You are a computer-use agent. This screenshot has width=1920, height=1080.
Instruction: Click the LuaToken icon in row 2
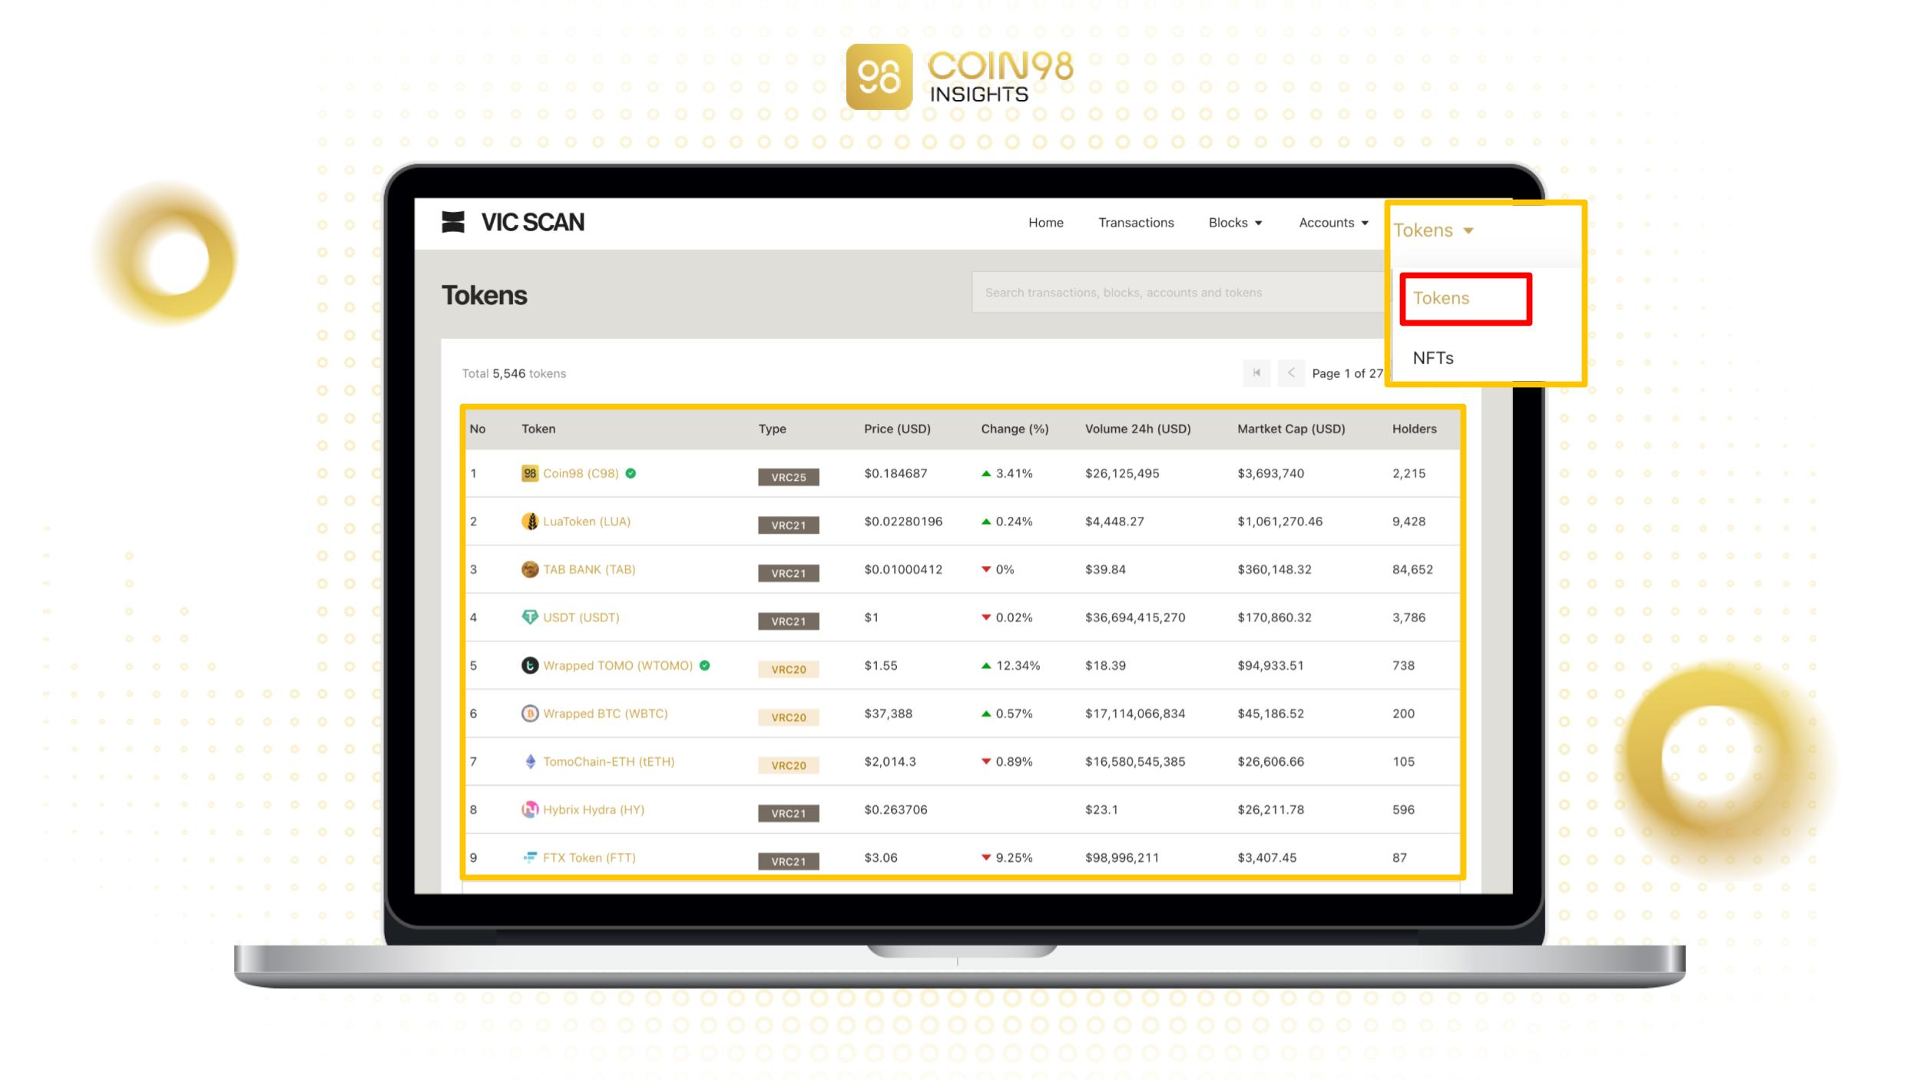pyautogui.click(x=530, y=522)
